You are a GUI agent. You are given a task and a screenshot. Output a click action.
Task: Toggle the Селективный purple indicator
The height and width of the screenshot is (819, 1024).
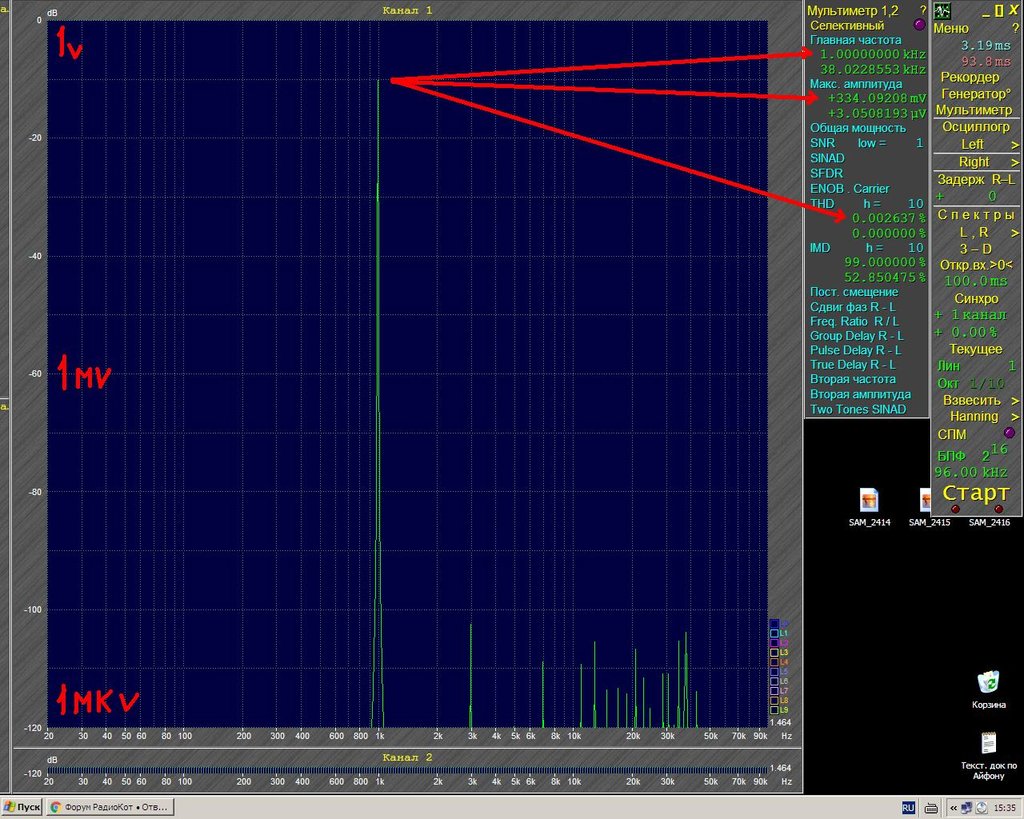pos(920,25)
